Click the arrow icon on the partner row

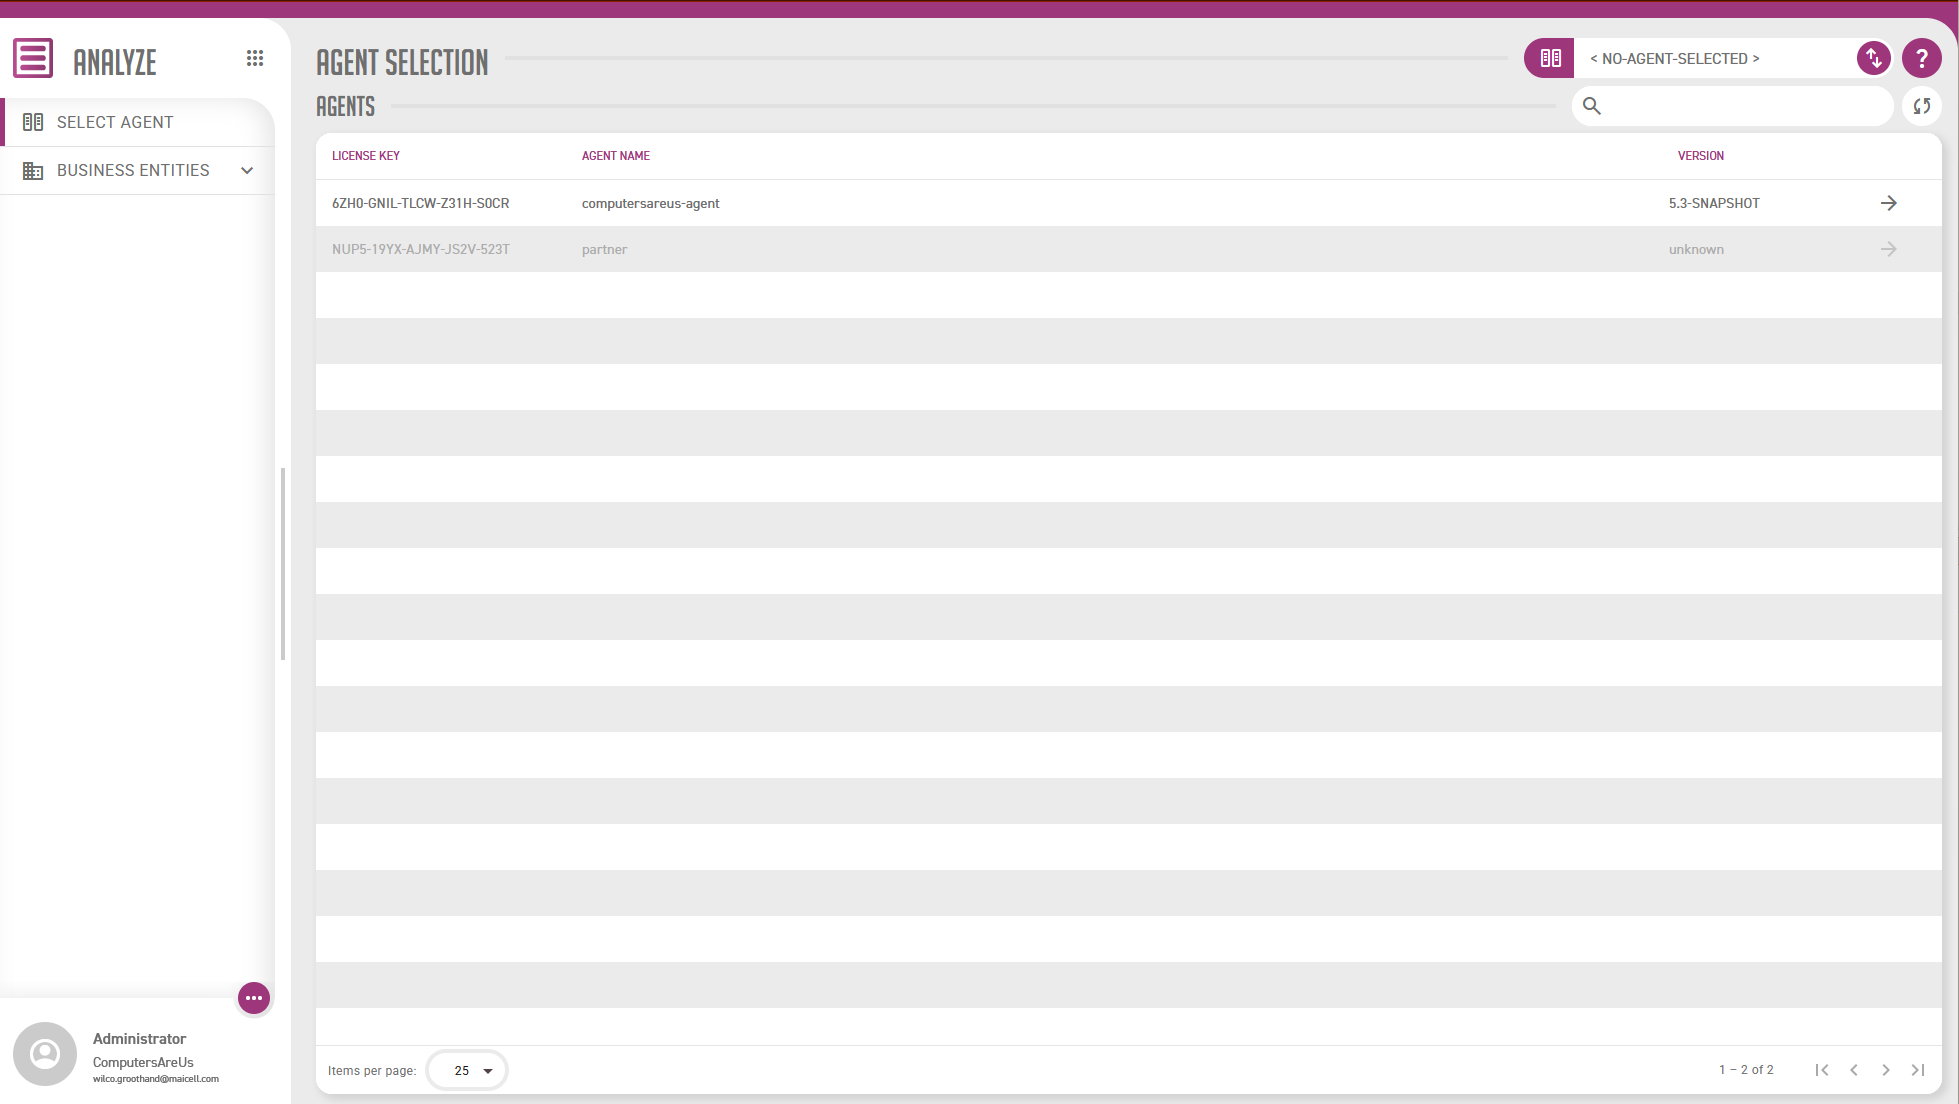[1888, 249]
